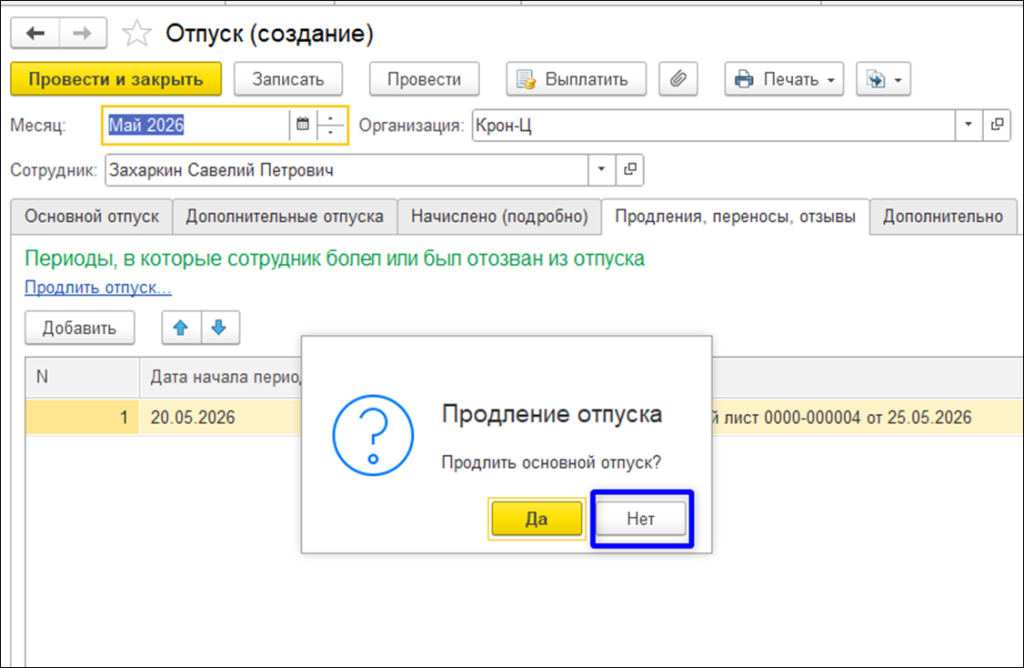Expand the Сотрудник dropdown list
Viewport: 1024px width, 668px height.
(x=601, y=170)
